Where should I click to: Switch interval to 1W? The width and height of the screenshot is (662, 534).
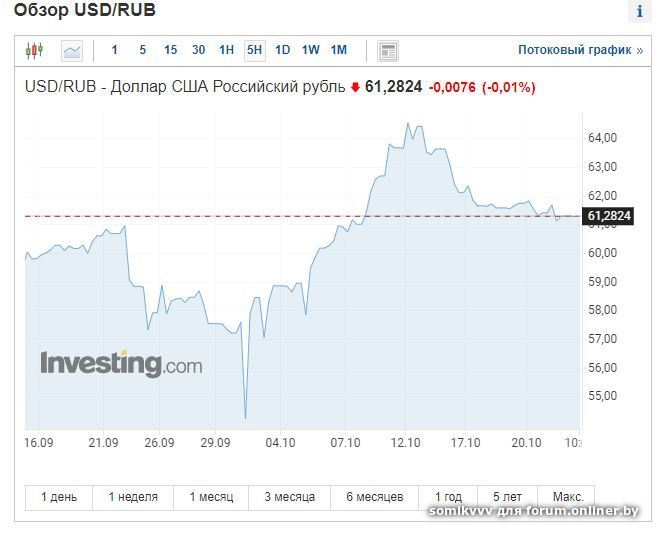(x=311, y=50)
